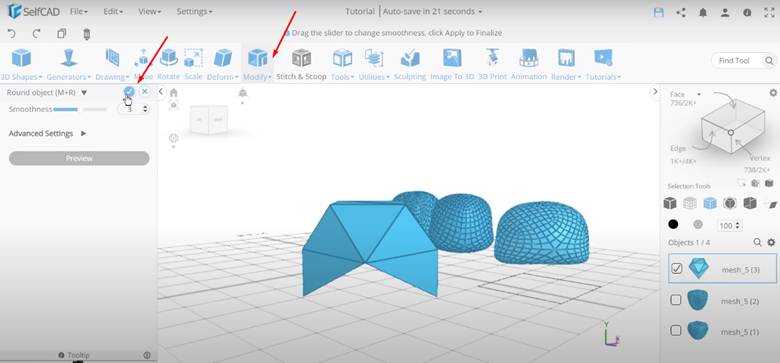
Task: Click the info icon in header
Action: 747,12
